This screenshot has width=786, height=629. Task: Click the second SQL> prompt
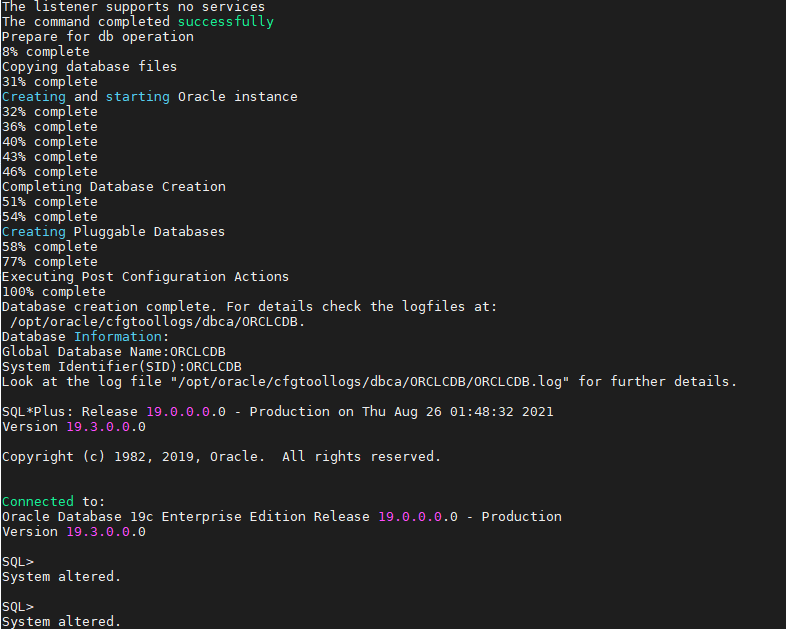(18, 607)
